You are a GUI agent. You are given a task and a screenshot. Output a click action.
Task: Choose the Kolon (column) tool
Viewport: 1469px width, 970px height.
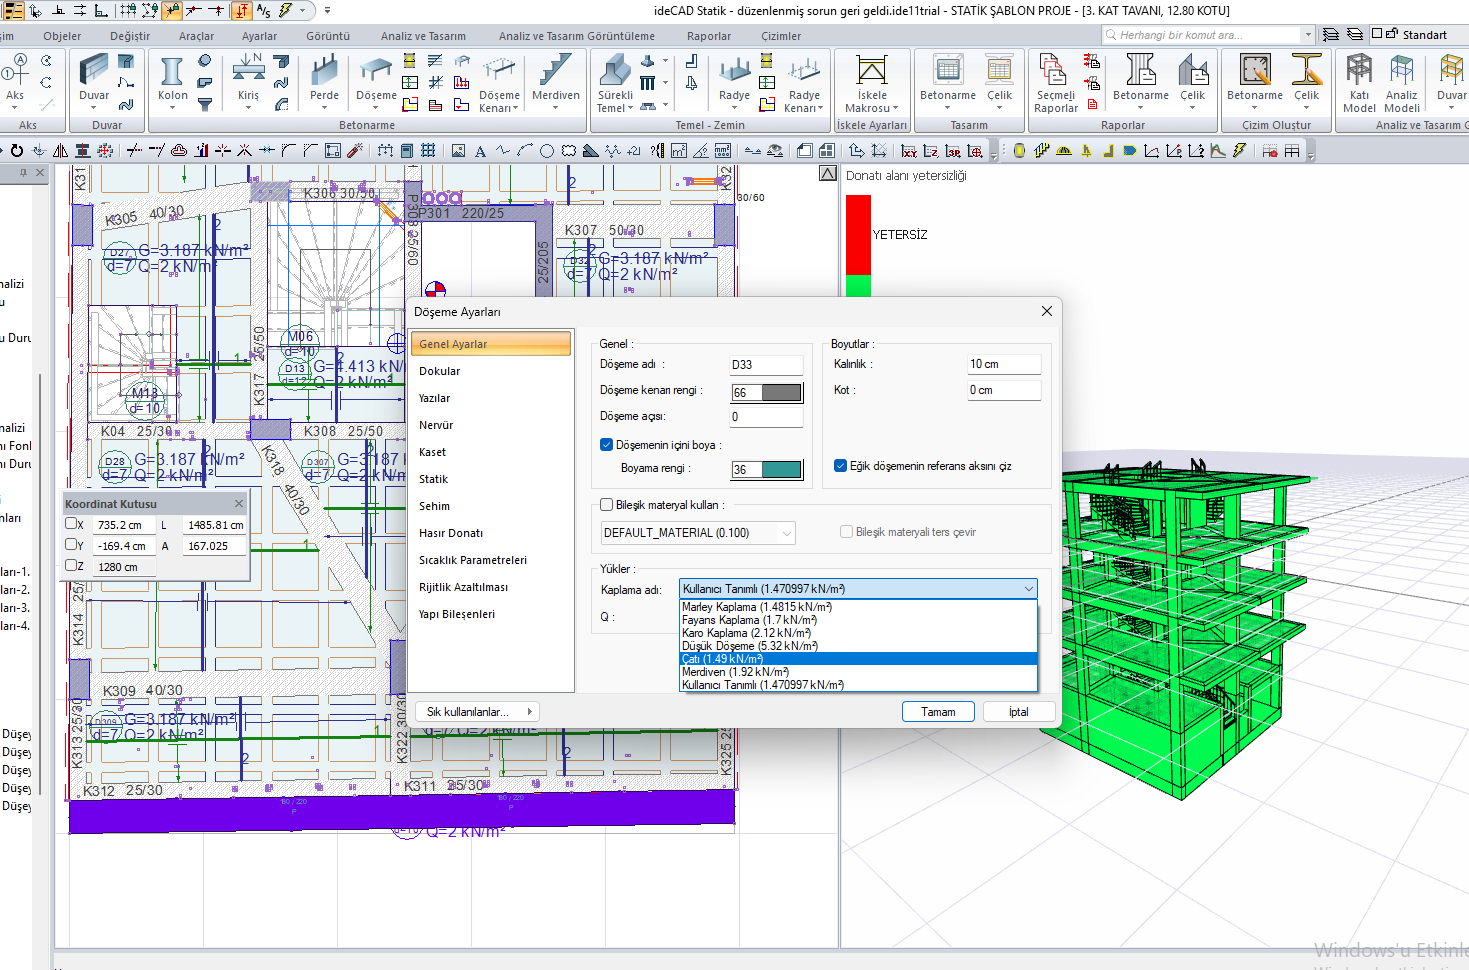point(172,80)
